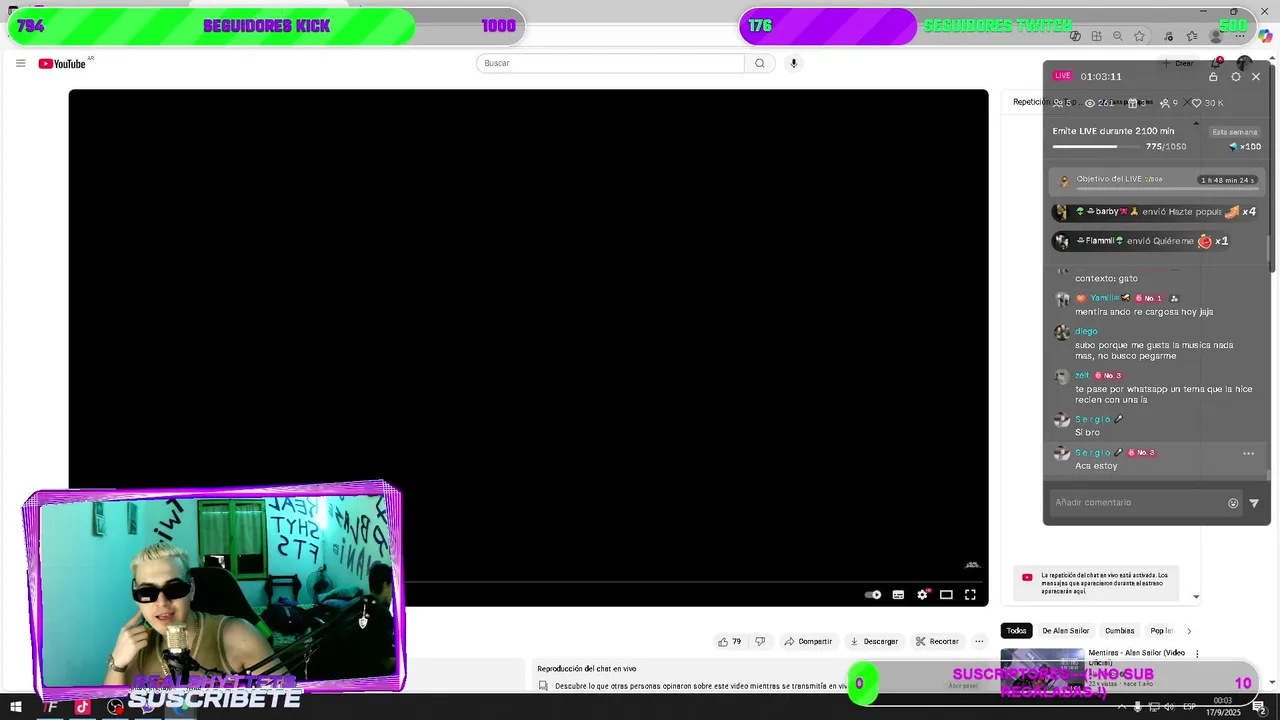Close the LIVE chat overlay panel
The image size is (1280, 720).
click(1256, 76)
